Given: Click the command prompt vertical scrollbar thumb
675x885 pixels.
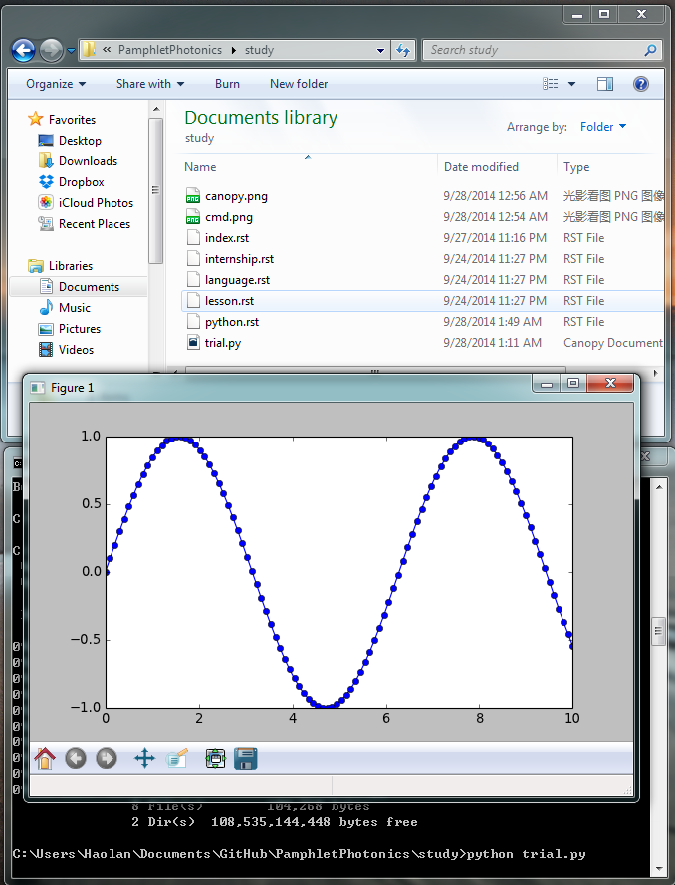Looking at the screenshot, I should pyautogui.click(x=658, y=632).
